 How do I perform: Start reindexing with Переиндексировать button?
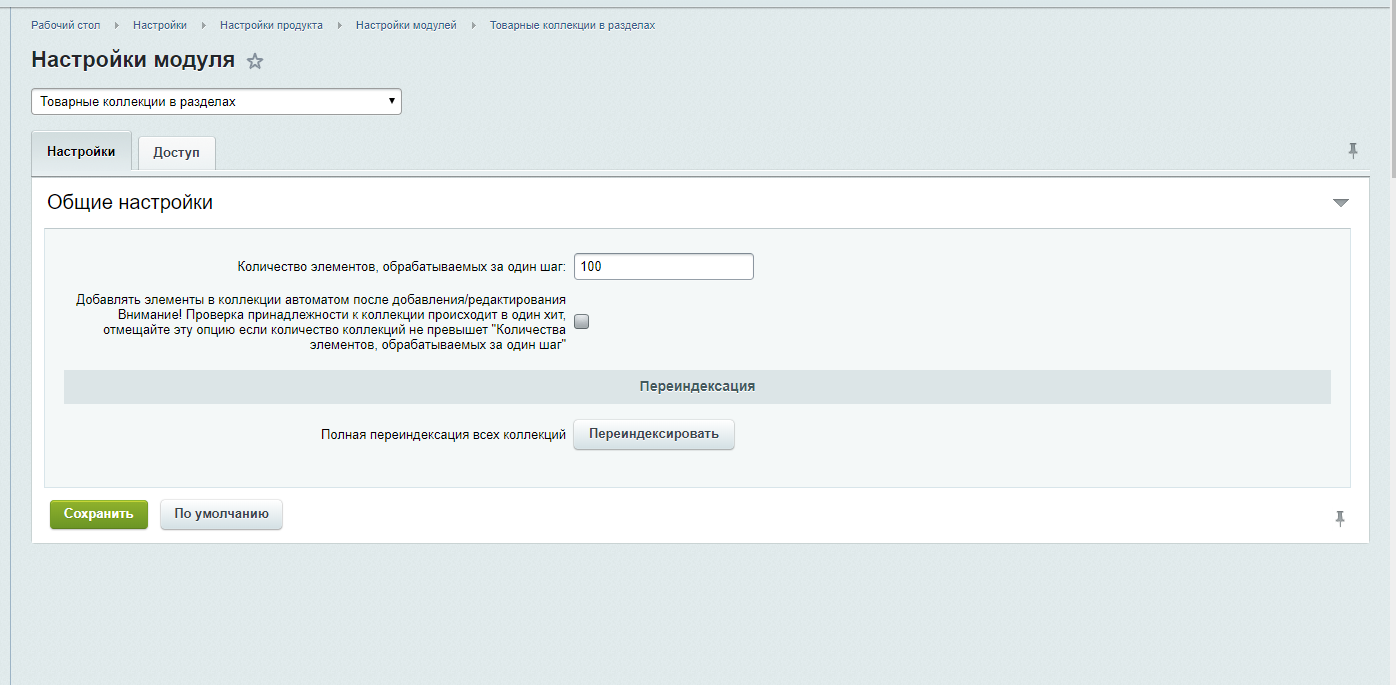(654, 434)
